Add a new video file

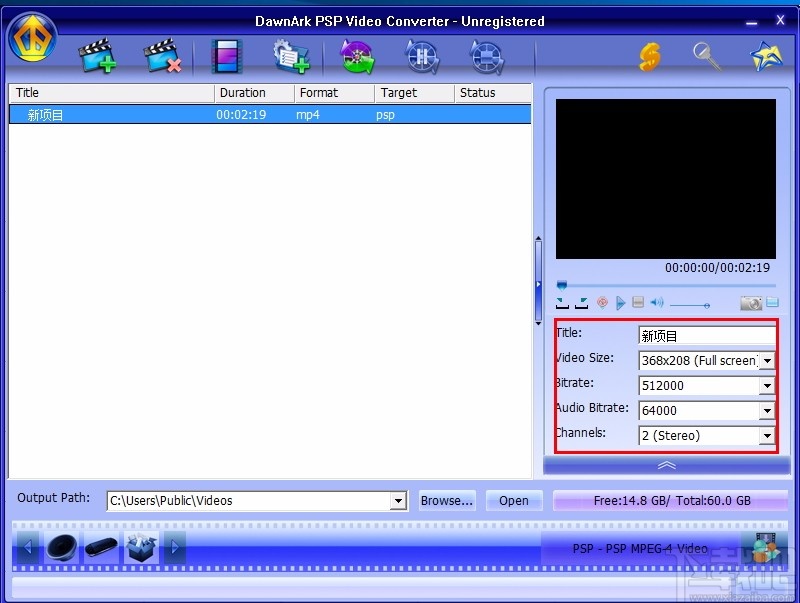tap(95, 57)
